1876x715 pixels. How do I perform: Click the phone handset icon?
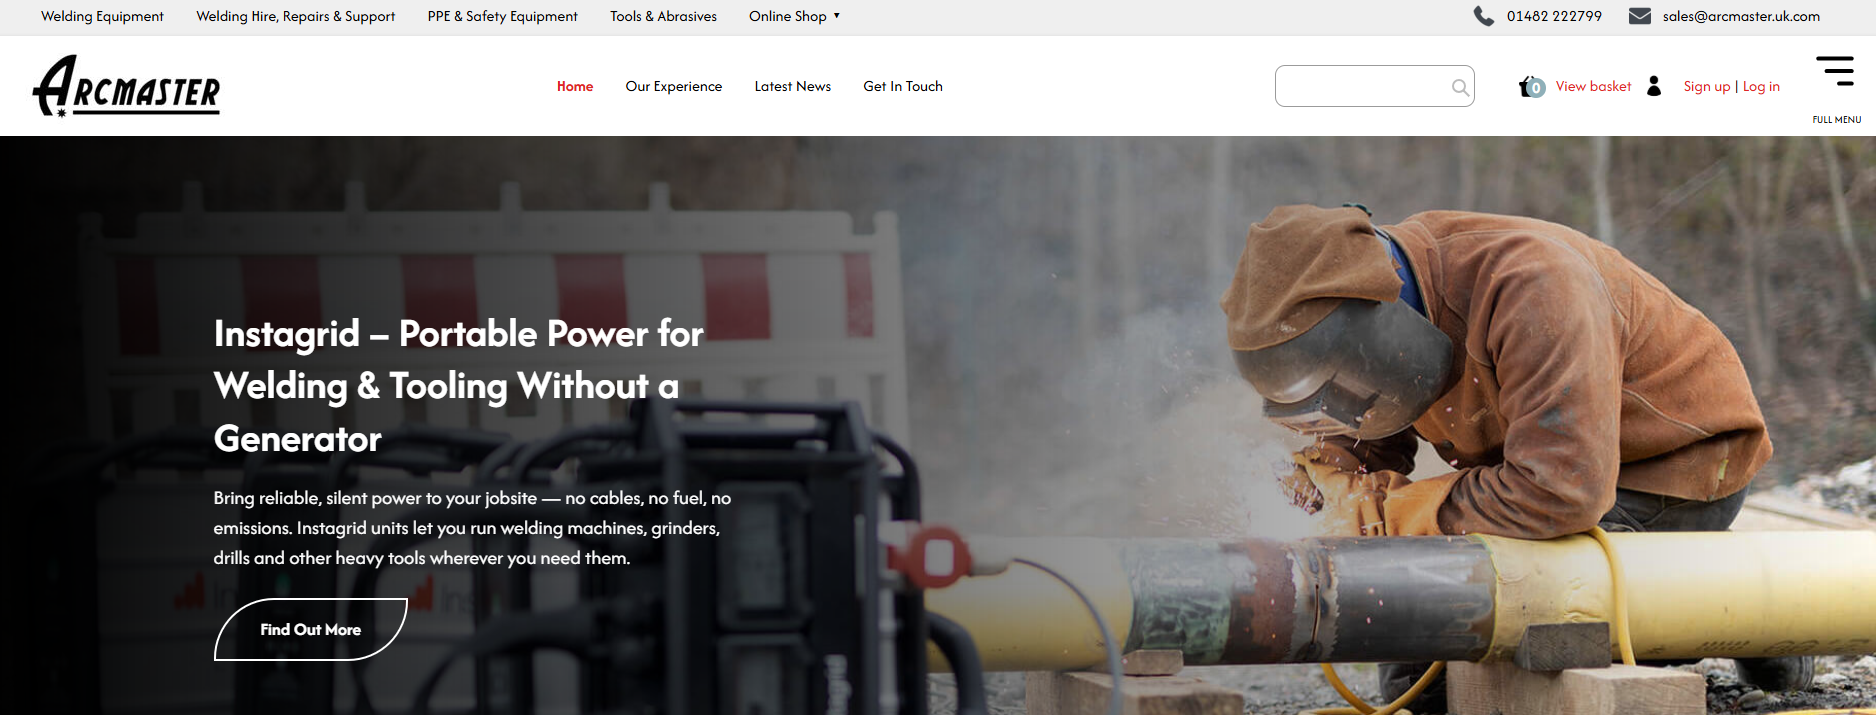tap(1483, 16)
